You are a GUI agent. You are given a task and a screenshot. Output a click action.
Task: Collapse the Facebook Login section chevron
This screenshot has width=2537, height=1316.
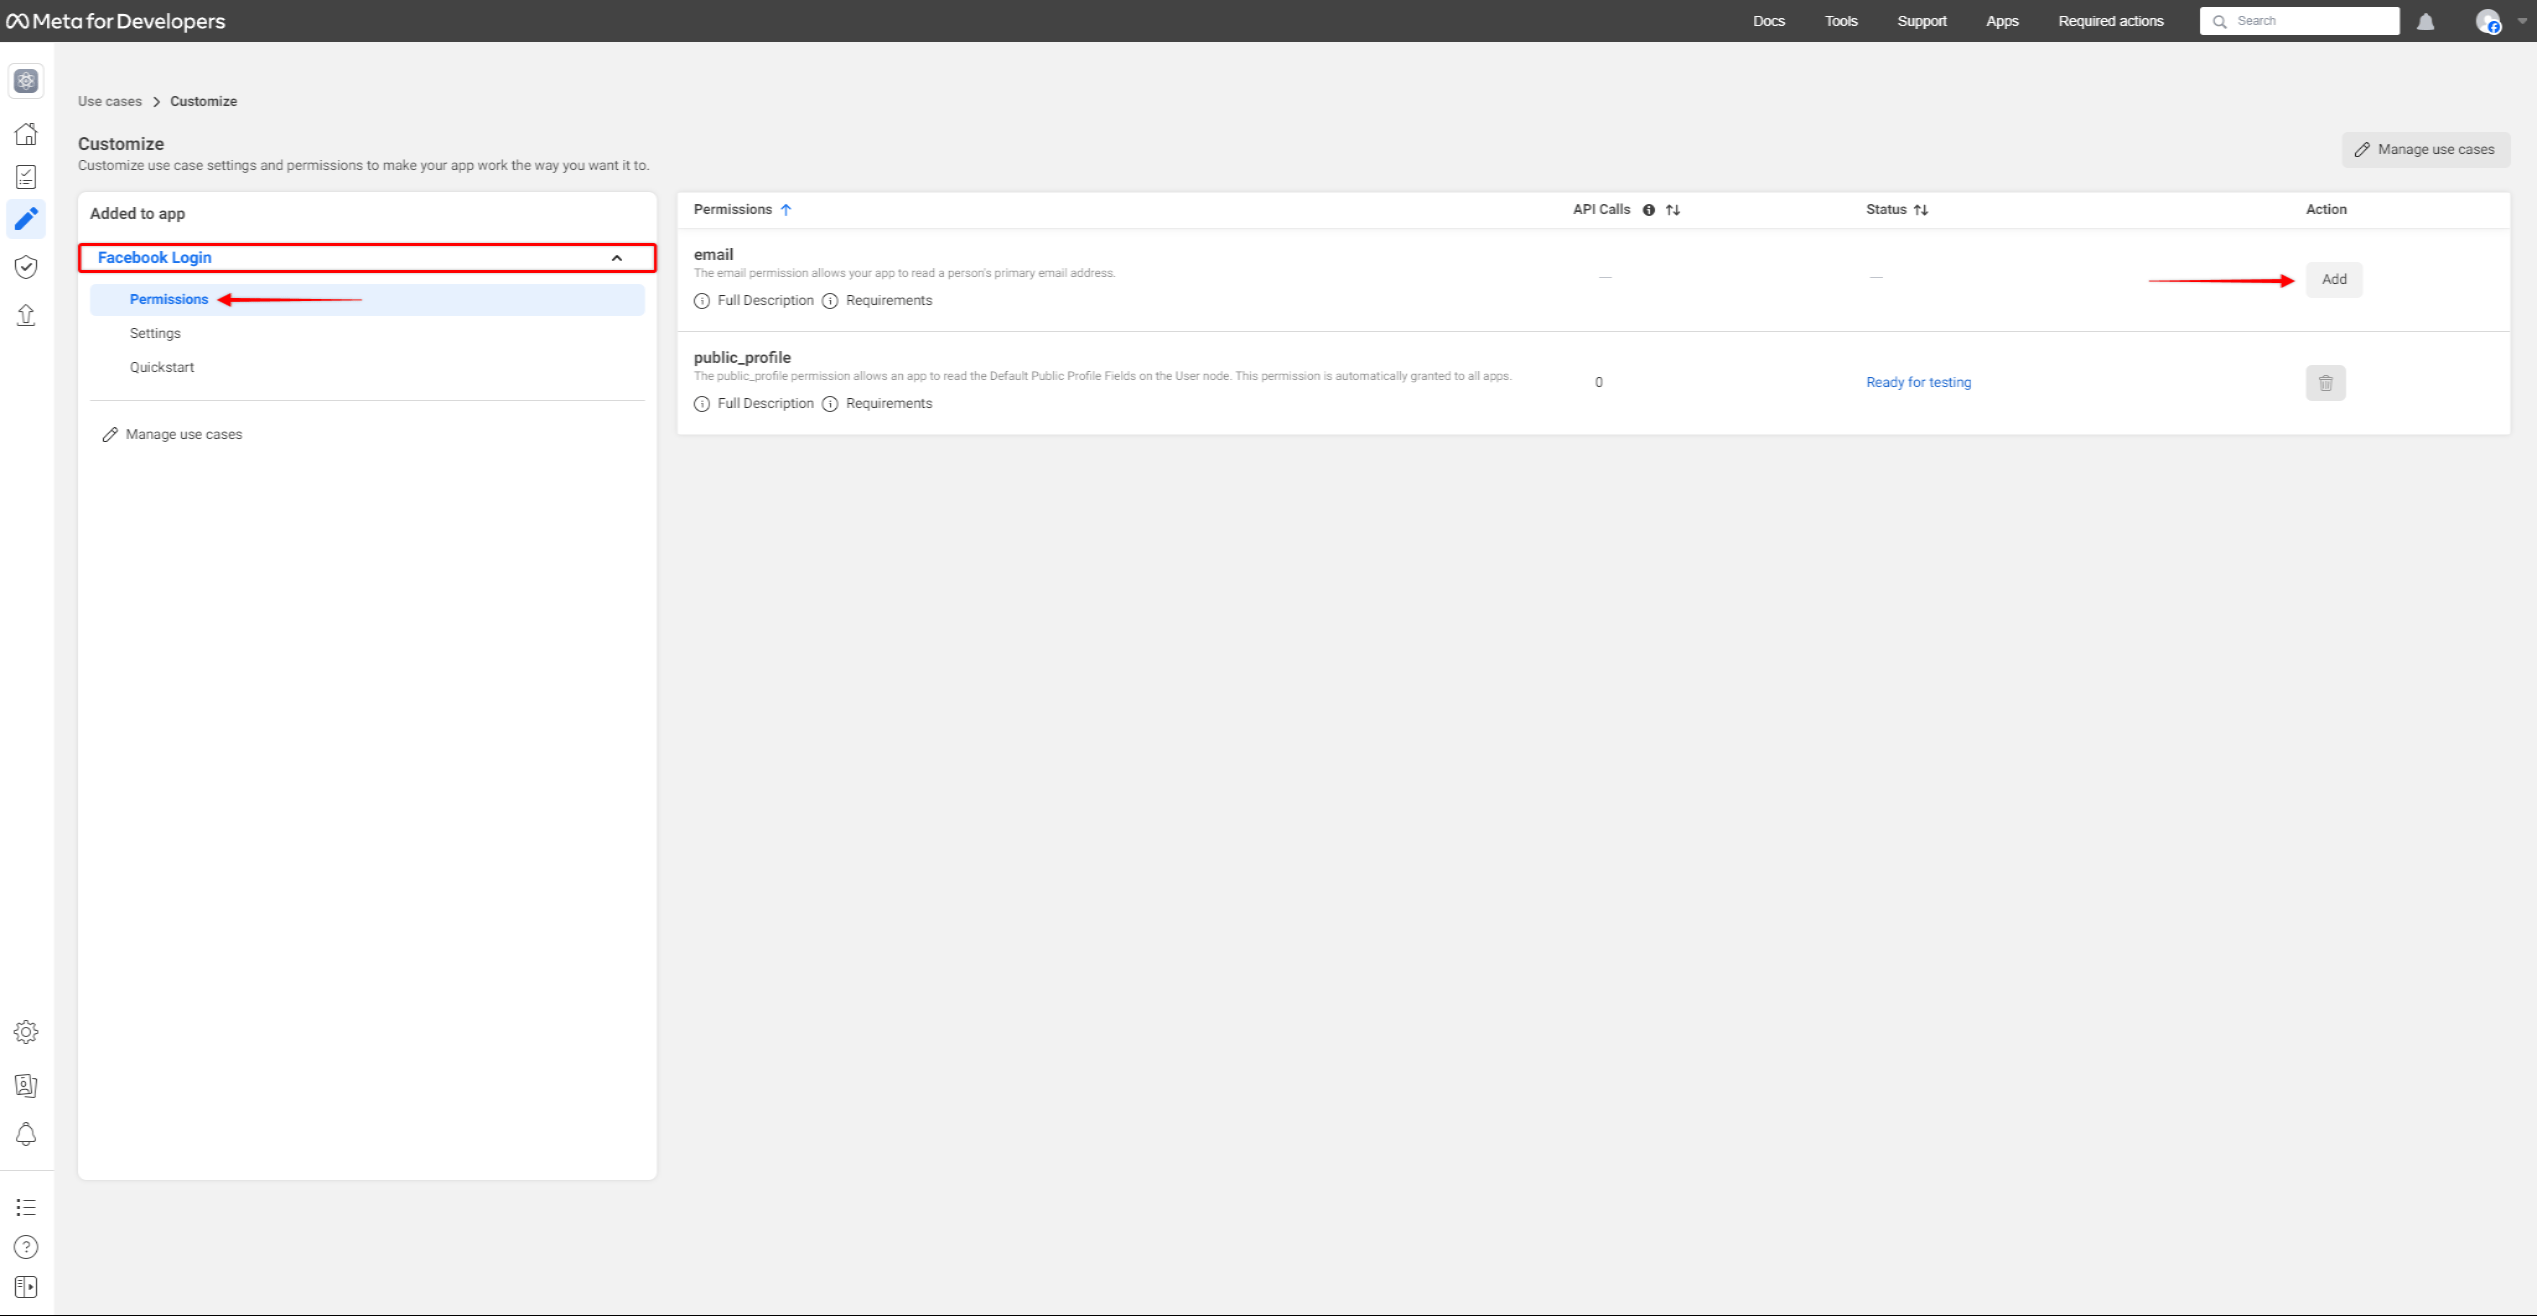click(x=617, y=258)
